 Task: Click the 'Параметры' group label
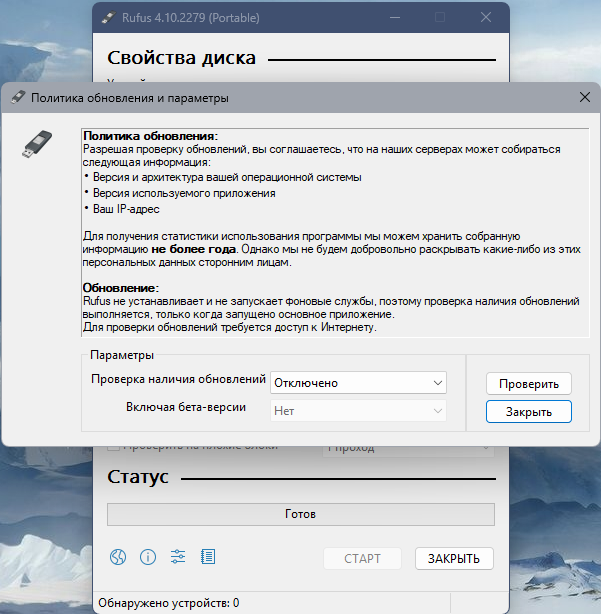[122, 355]
